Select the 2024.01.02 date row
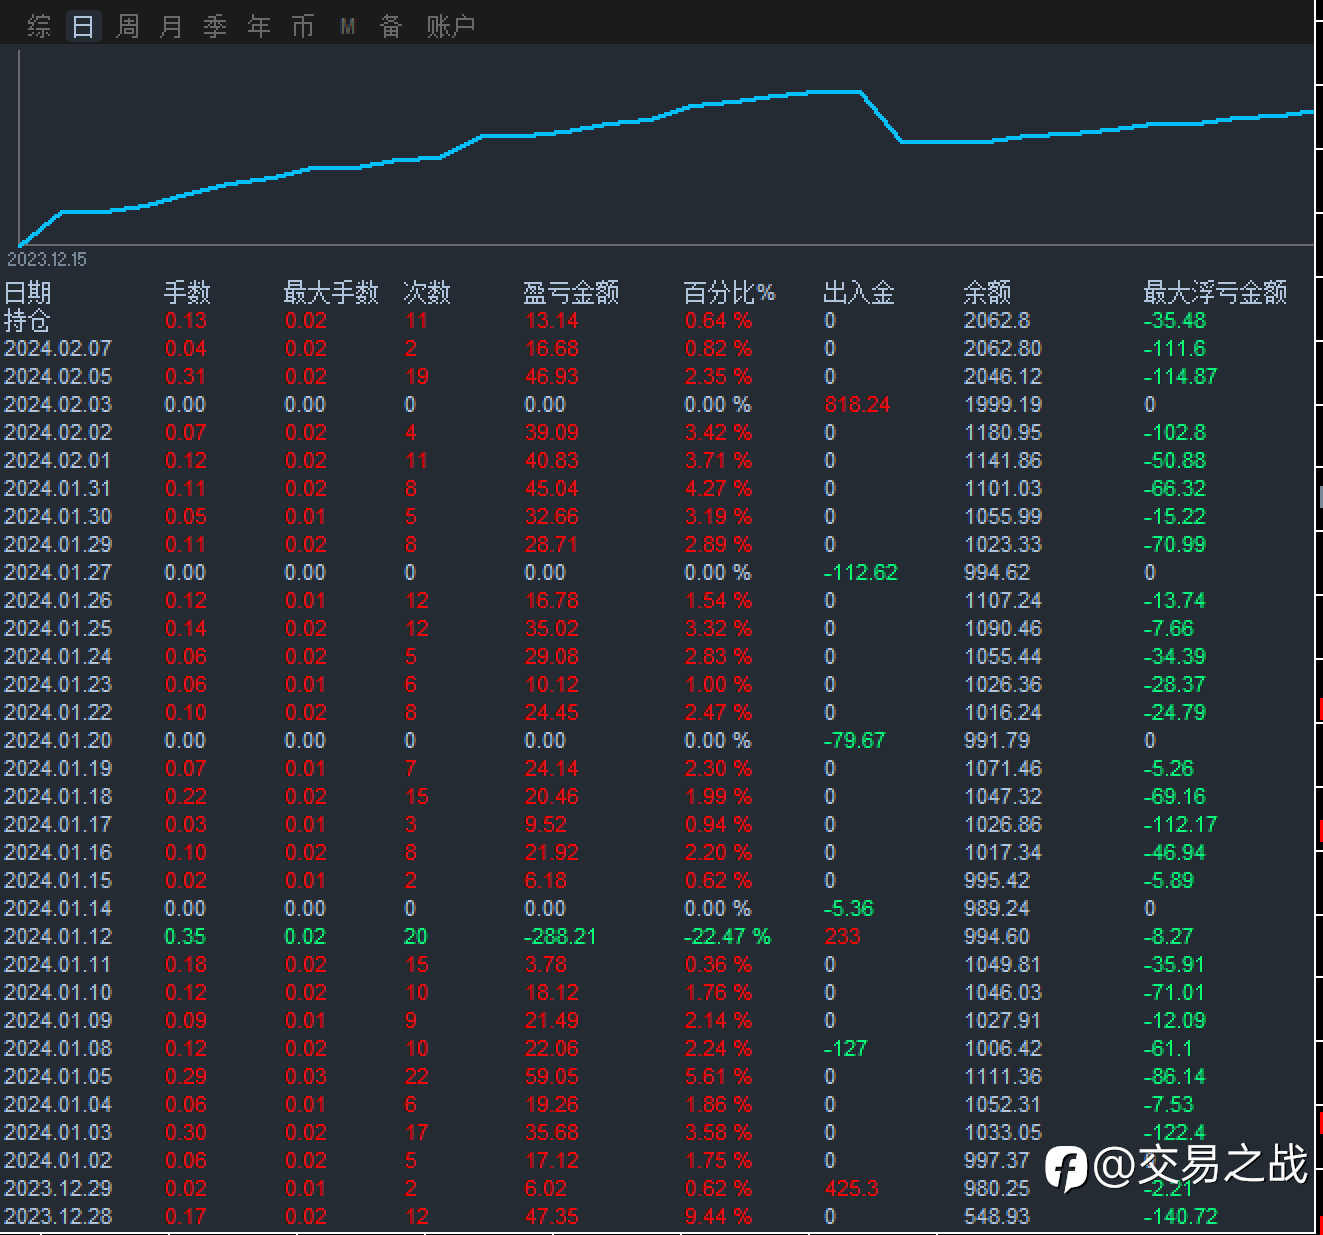 click(x=58, y=1160)
